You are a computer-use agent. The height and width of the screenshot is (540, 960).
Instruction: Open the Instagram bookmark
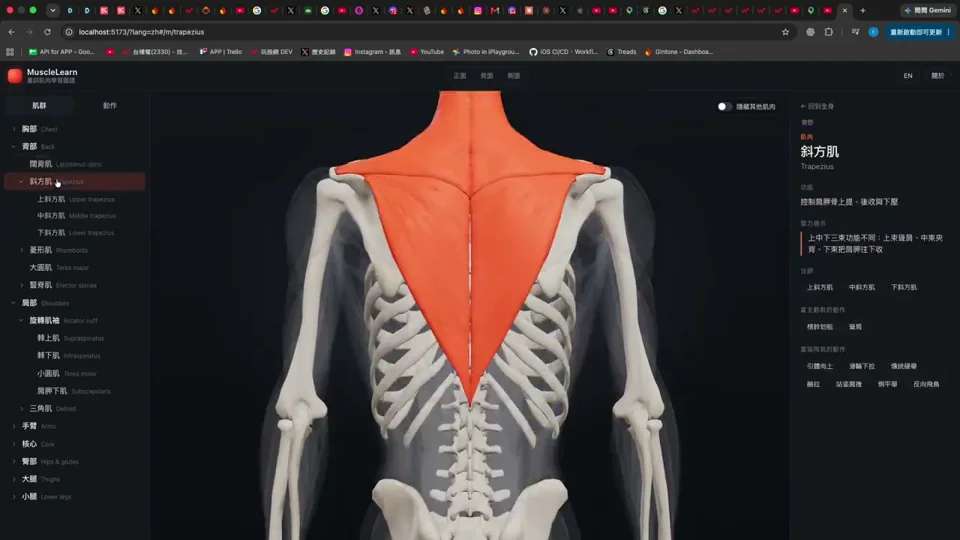click(x=372, y=52)
